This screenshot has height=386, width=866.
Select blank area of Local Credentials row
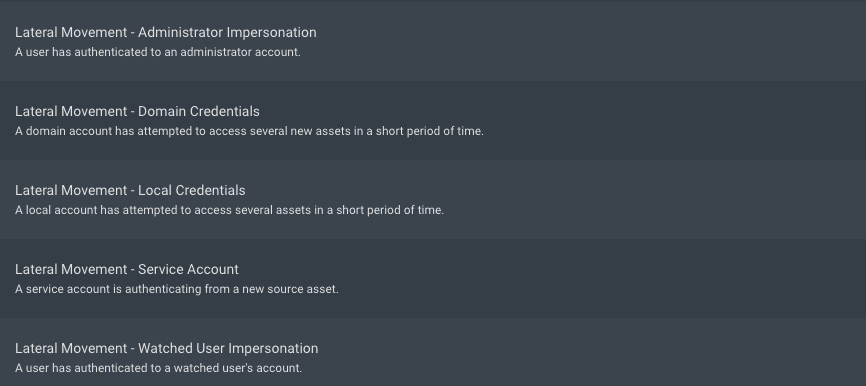pyautogui.click(x=663, y=199)
